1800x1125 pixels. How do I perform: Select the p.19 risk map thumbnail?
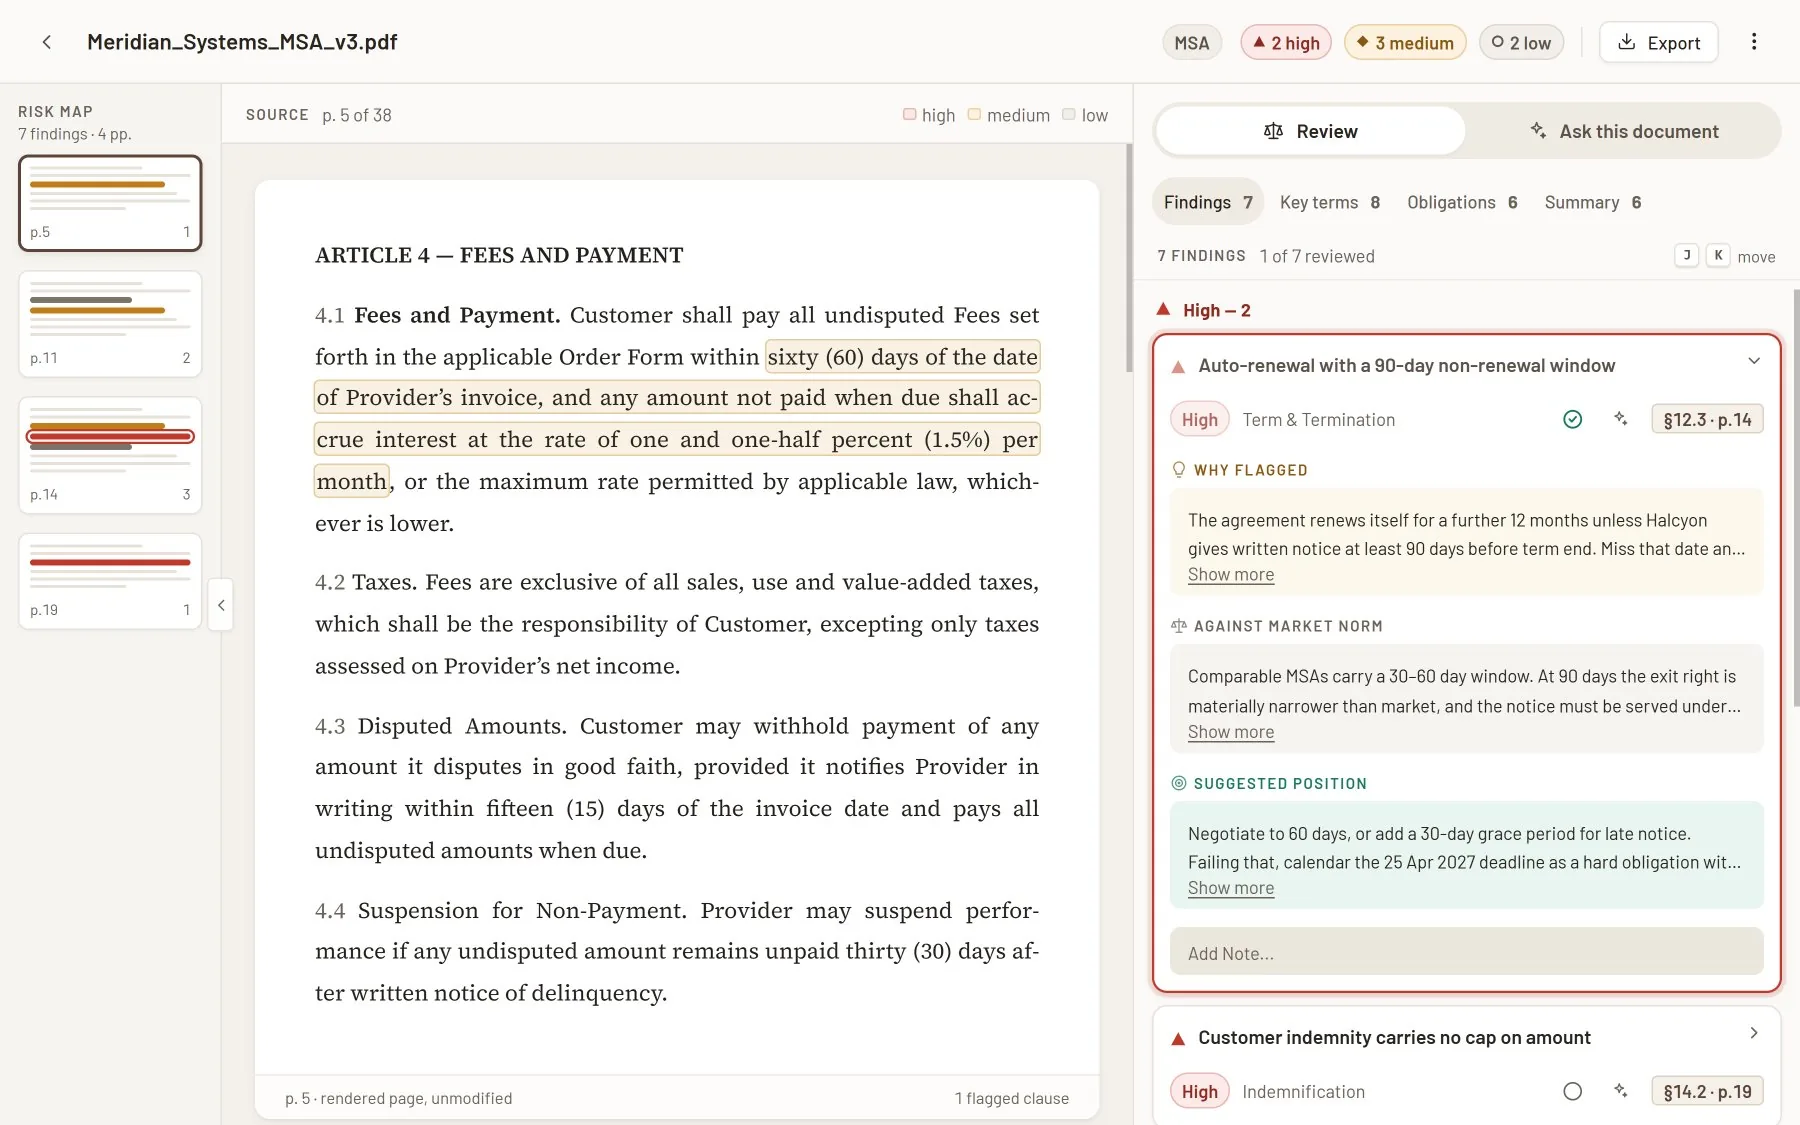pos(110,581)
